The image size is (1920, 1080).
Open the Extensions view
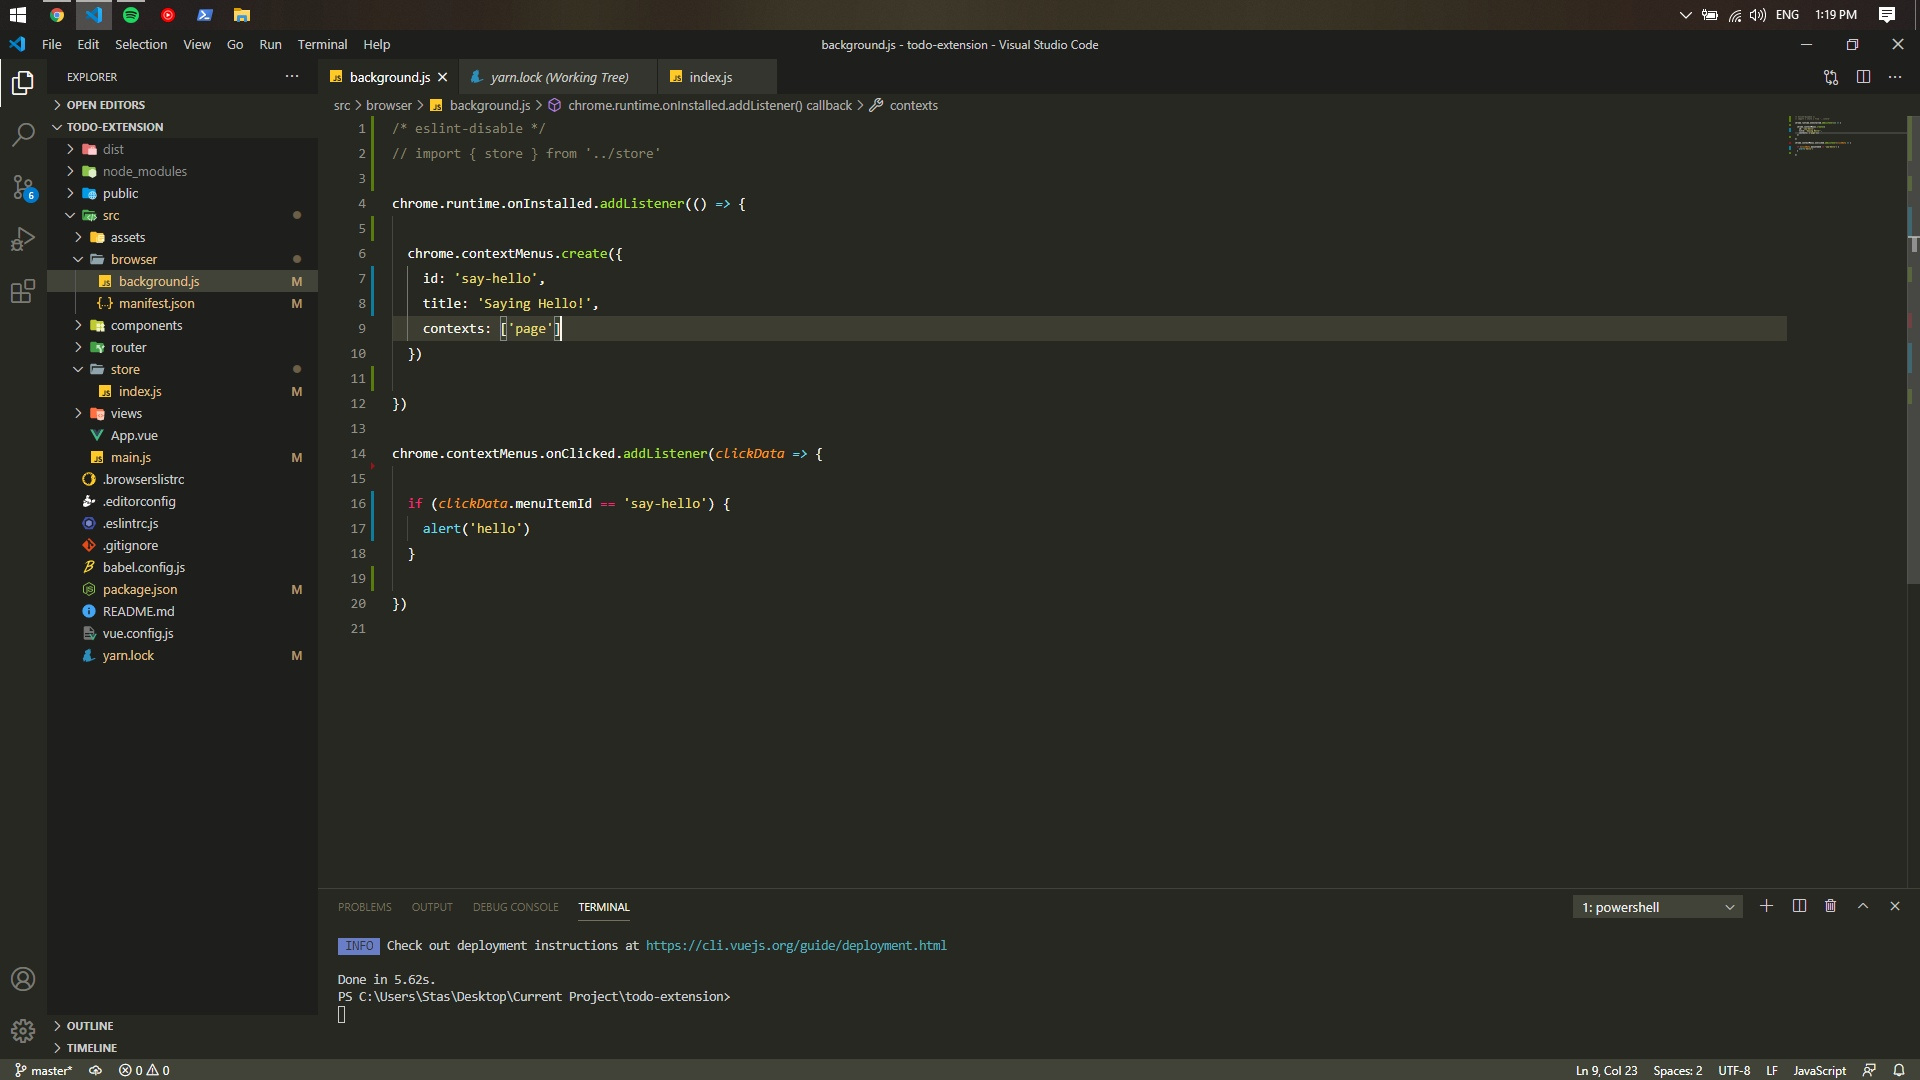(23, 292)
